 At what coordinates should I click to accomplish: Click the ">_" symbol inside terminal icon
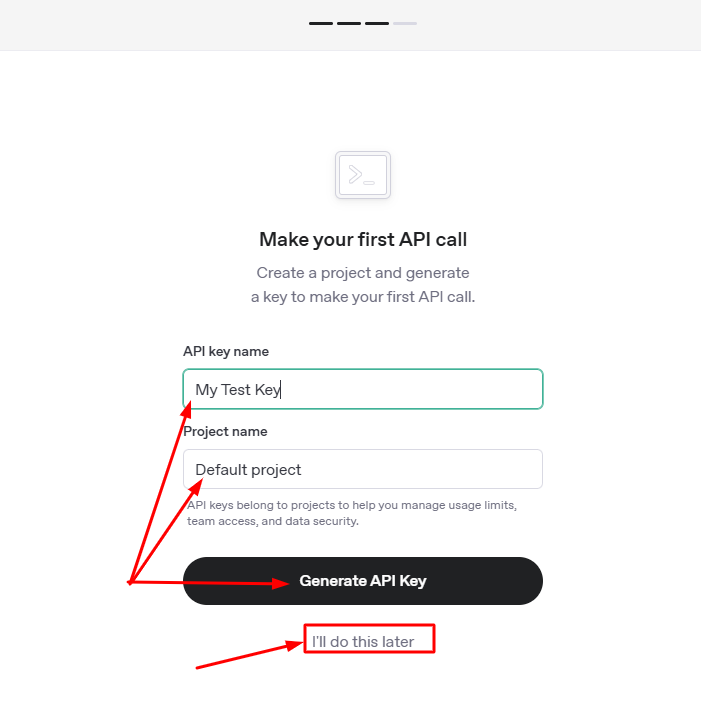tap(362, 175)
